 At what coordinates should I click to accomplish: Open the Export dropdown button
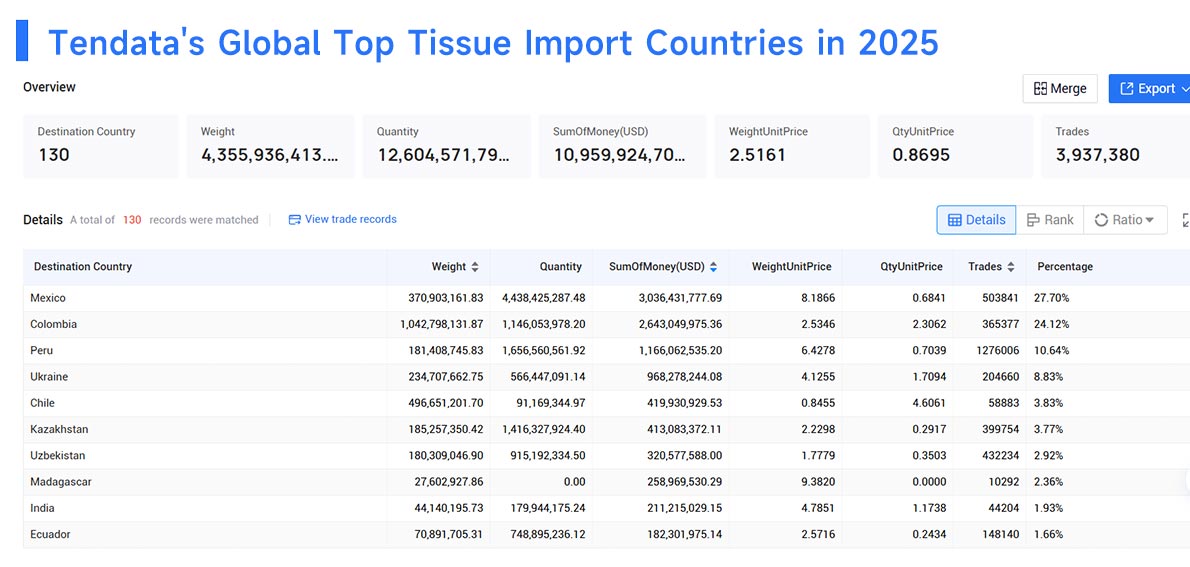1149,88
